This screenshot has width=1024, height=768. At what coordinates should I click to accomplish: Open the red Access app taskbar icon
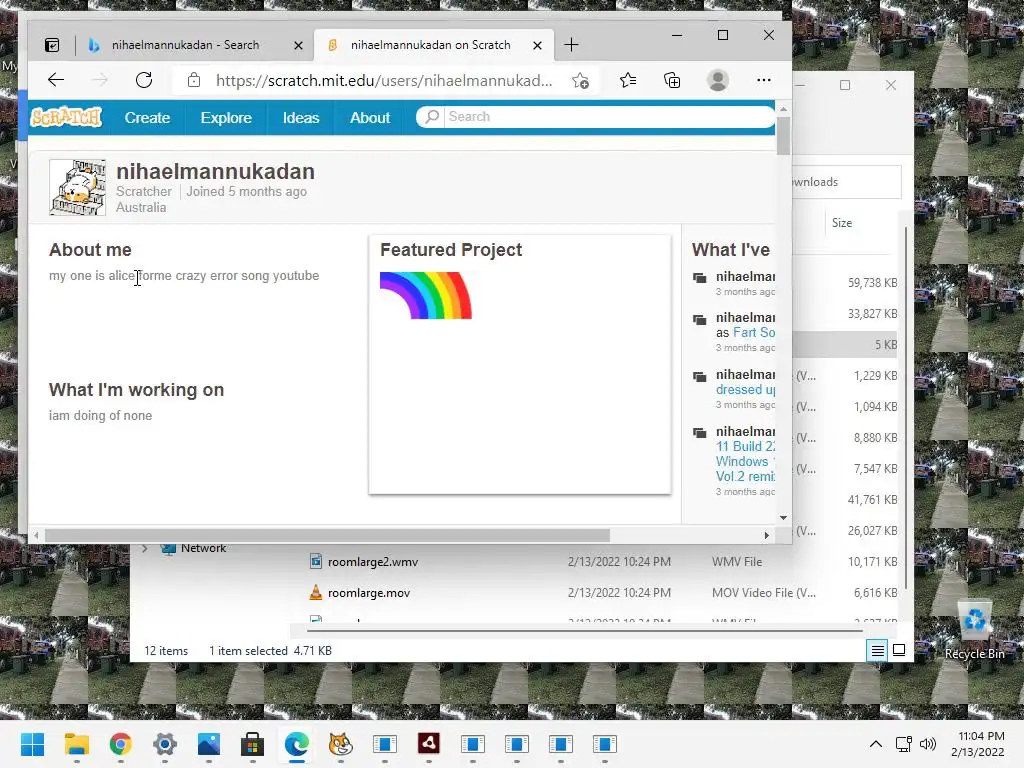pos(428,744)
